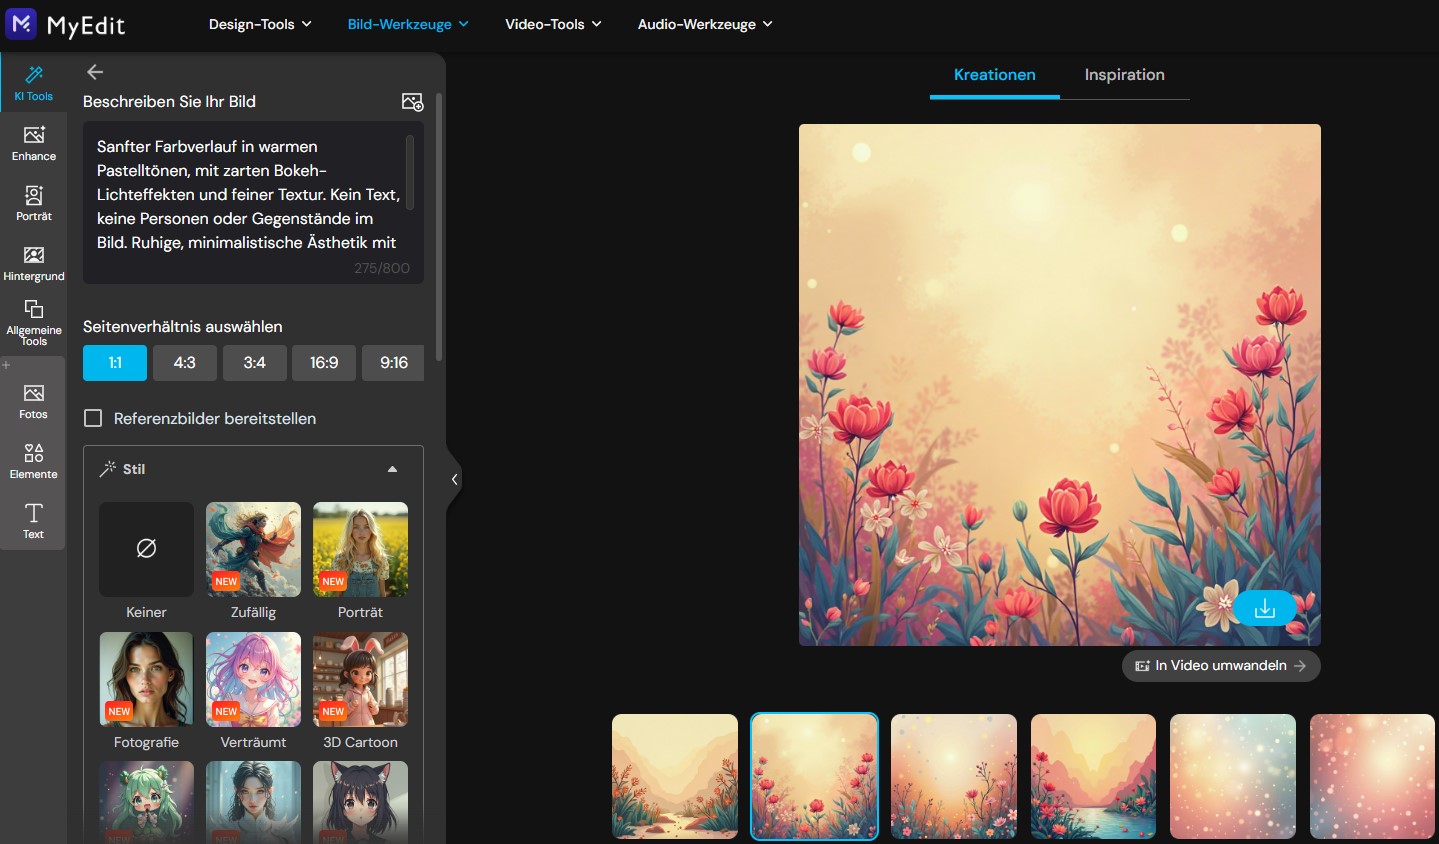This screenshot has width=1439, height=844.
Task: Choose the cat-eared anime girl style thumbnail
Action: (360, 802)
